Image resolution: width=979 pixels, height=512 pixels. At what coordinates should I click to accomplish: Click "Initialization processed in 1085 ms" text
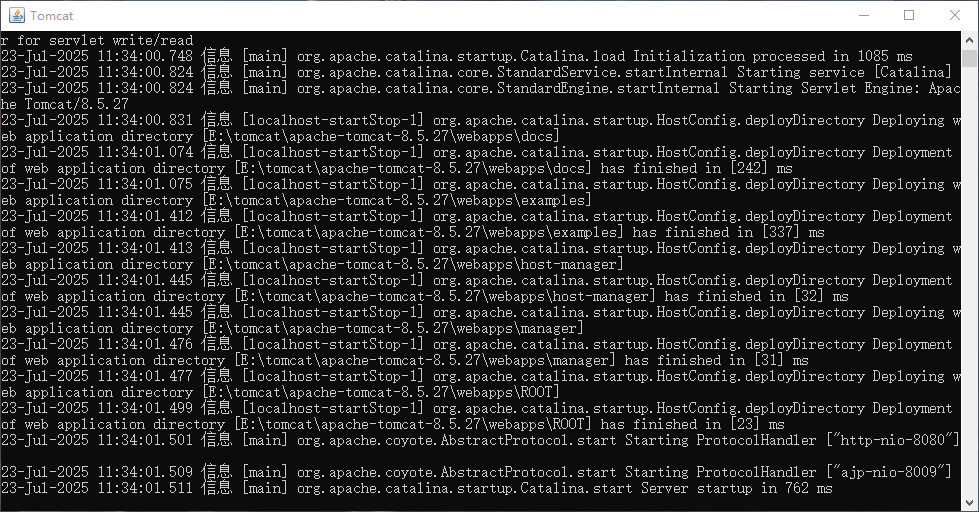pyautogui.click(x=773, y=56)
